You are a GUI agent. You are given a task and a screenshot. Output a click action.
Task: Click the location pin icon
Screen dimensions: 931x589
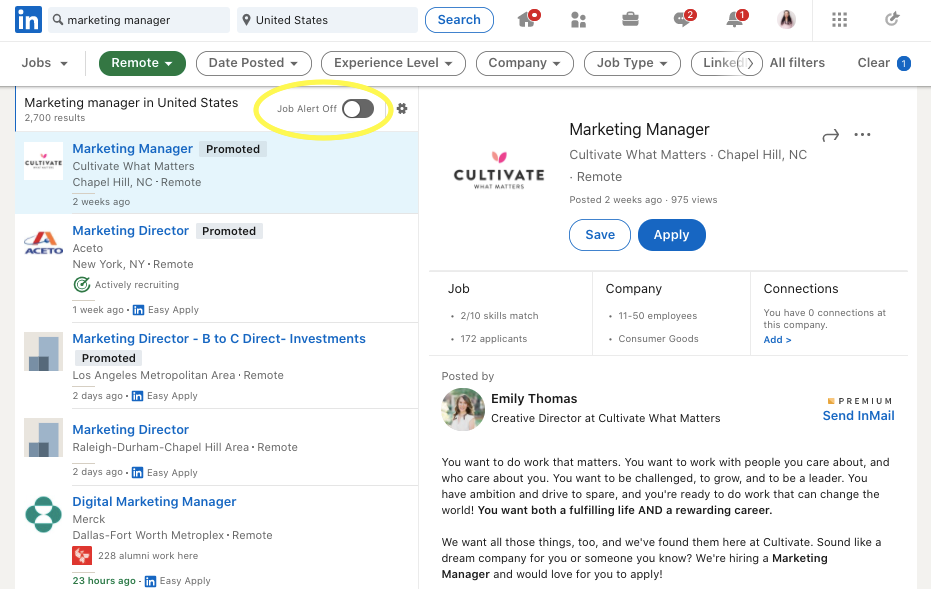point(246,20)
